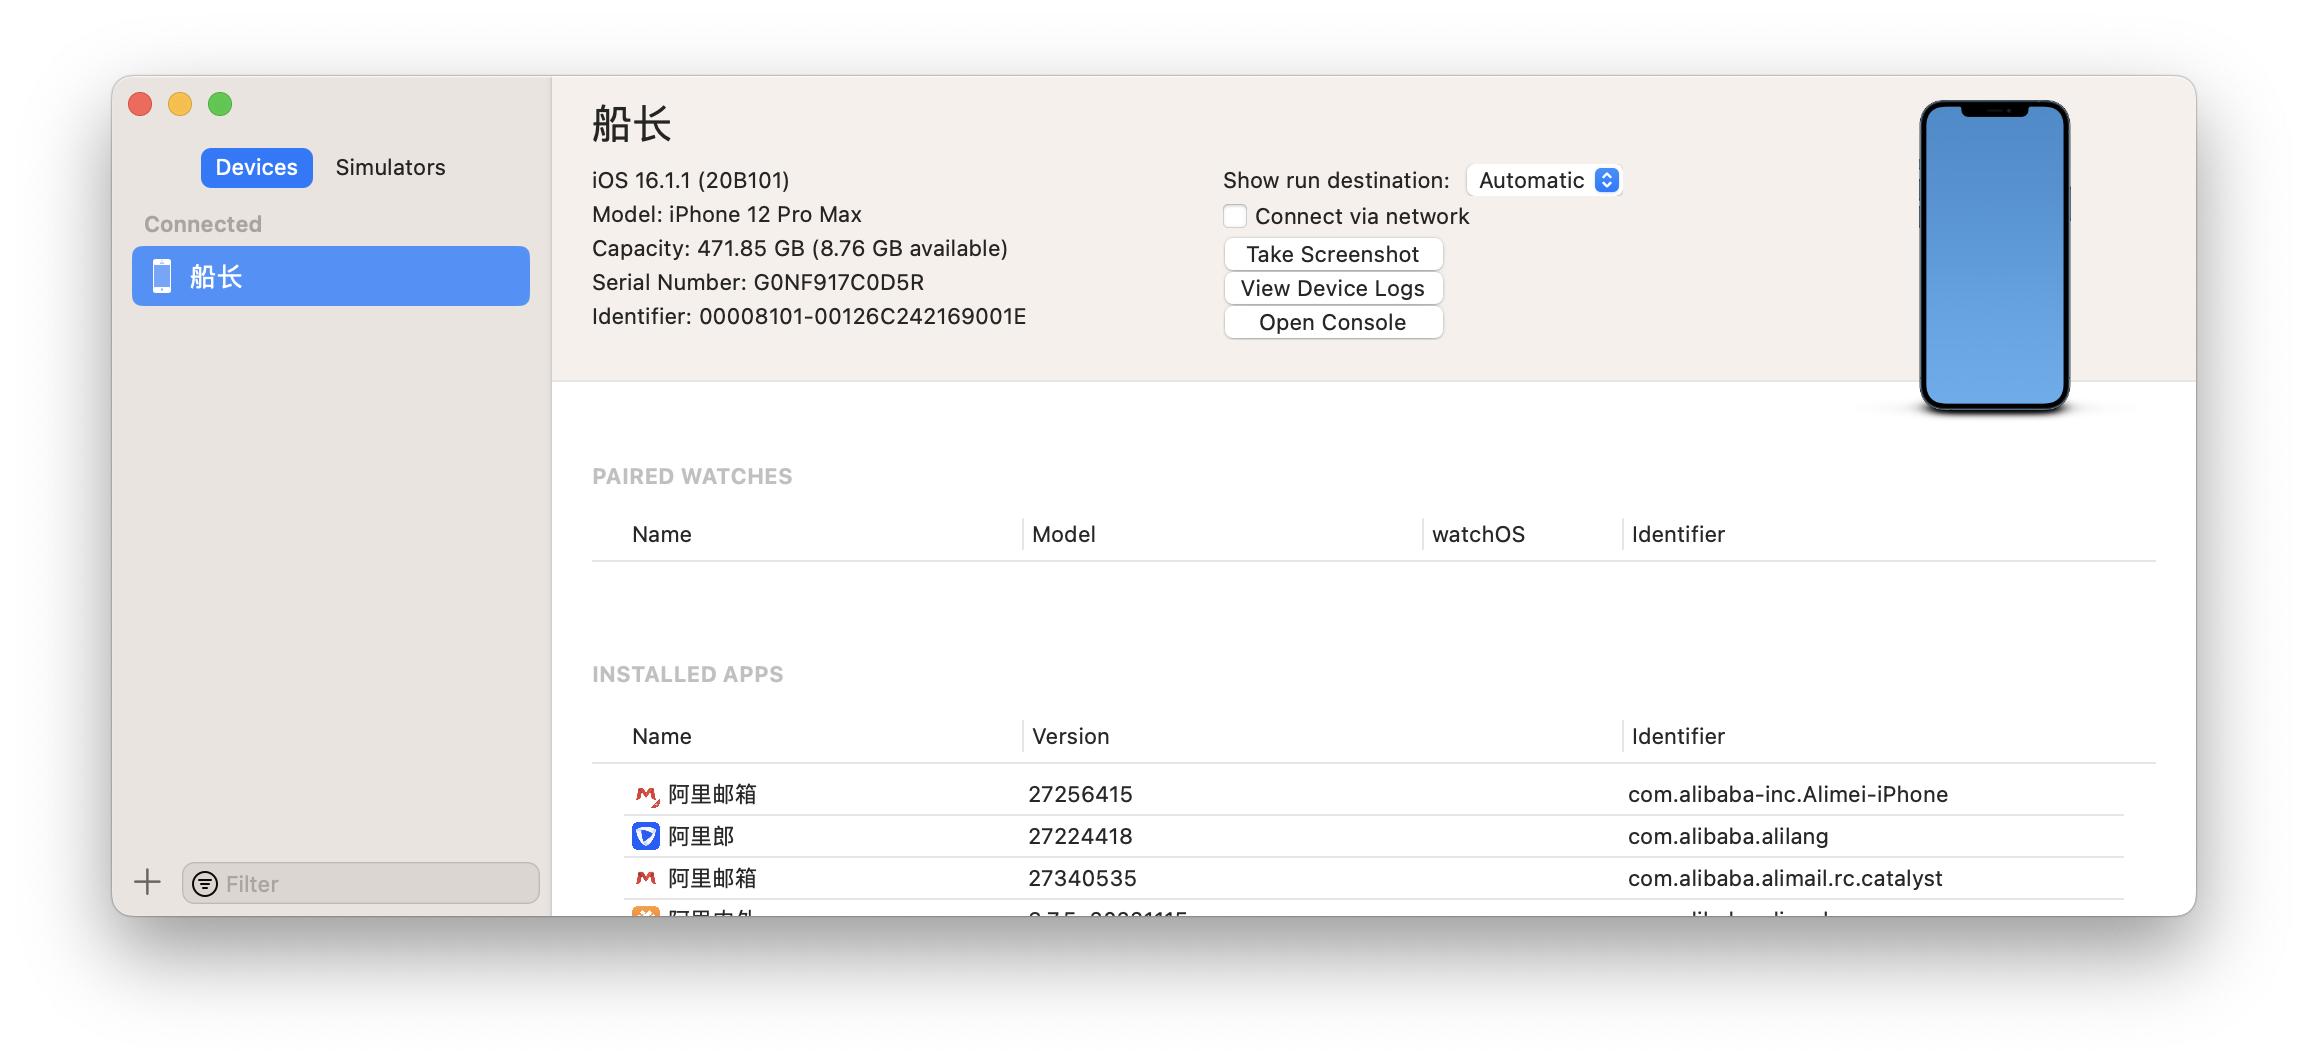Click Paired Watches Name column header
The width and height of the screenshot is (2308, 1064).
(x=662, y=534)
